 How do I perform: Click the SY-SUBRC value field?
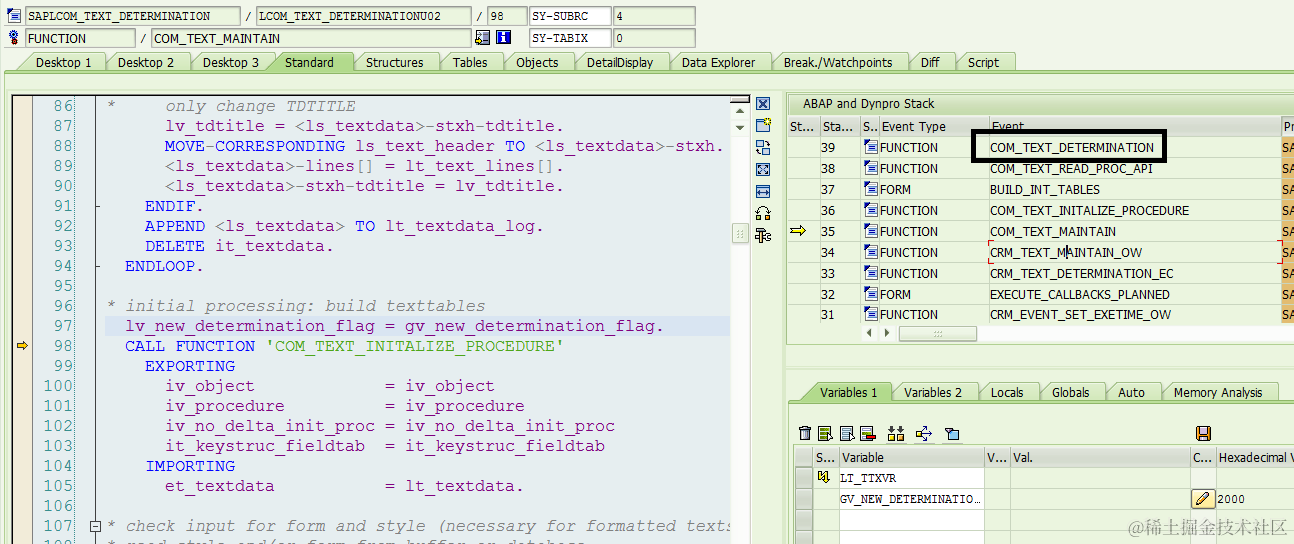click(654, 16)
